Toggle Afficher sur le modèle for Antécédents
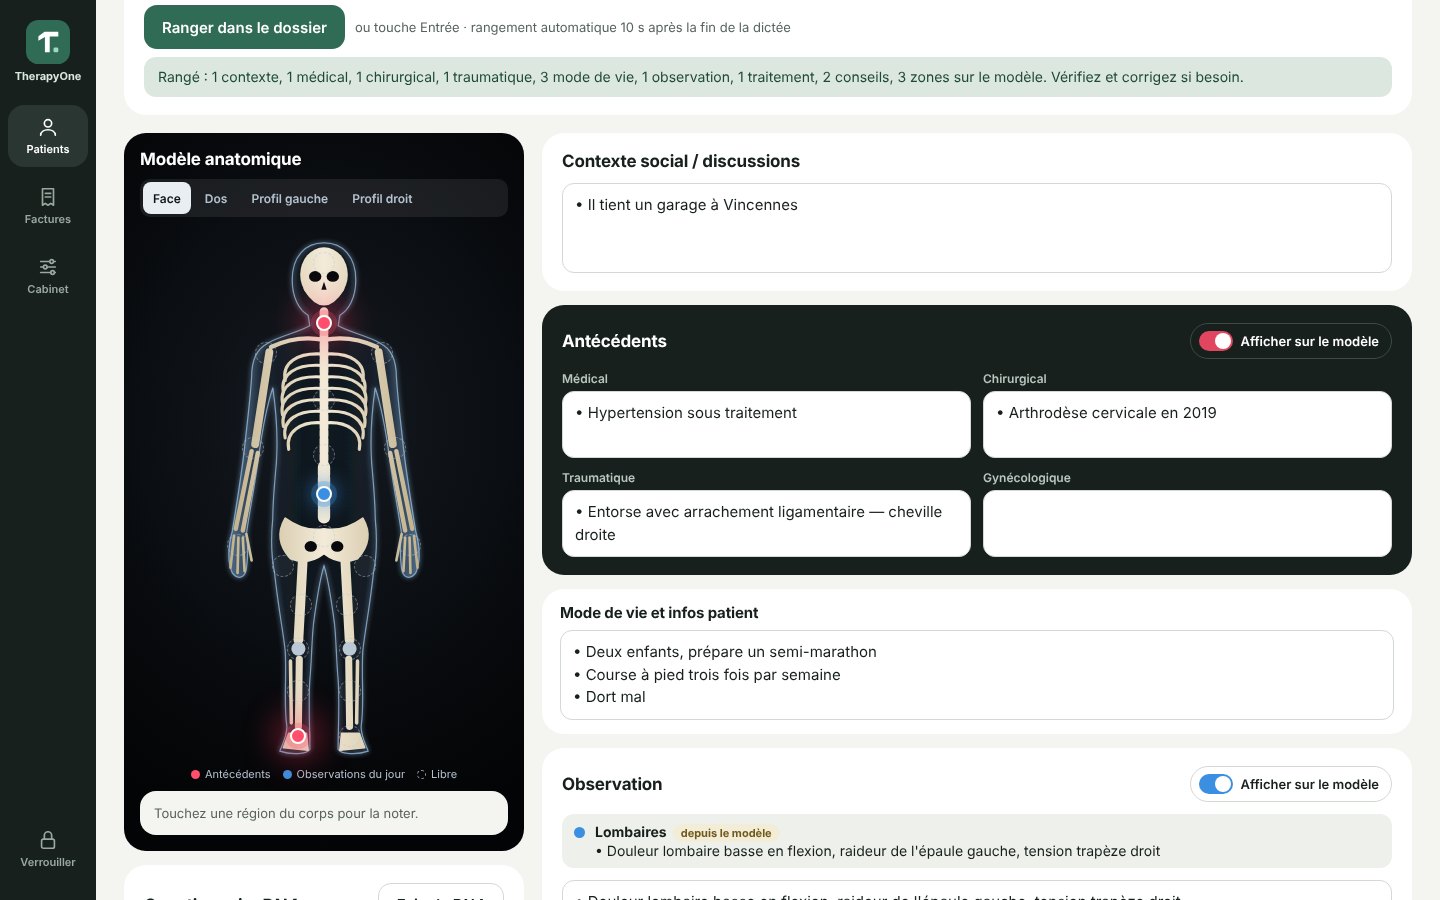Screen dimensions: 1440x900 tap(1216, 341)
